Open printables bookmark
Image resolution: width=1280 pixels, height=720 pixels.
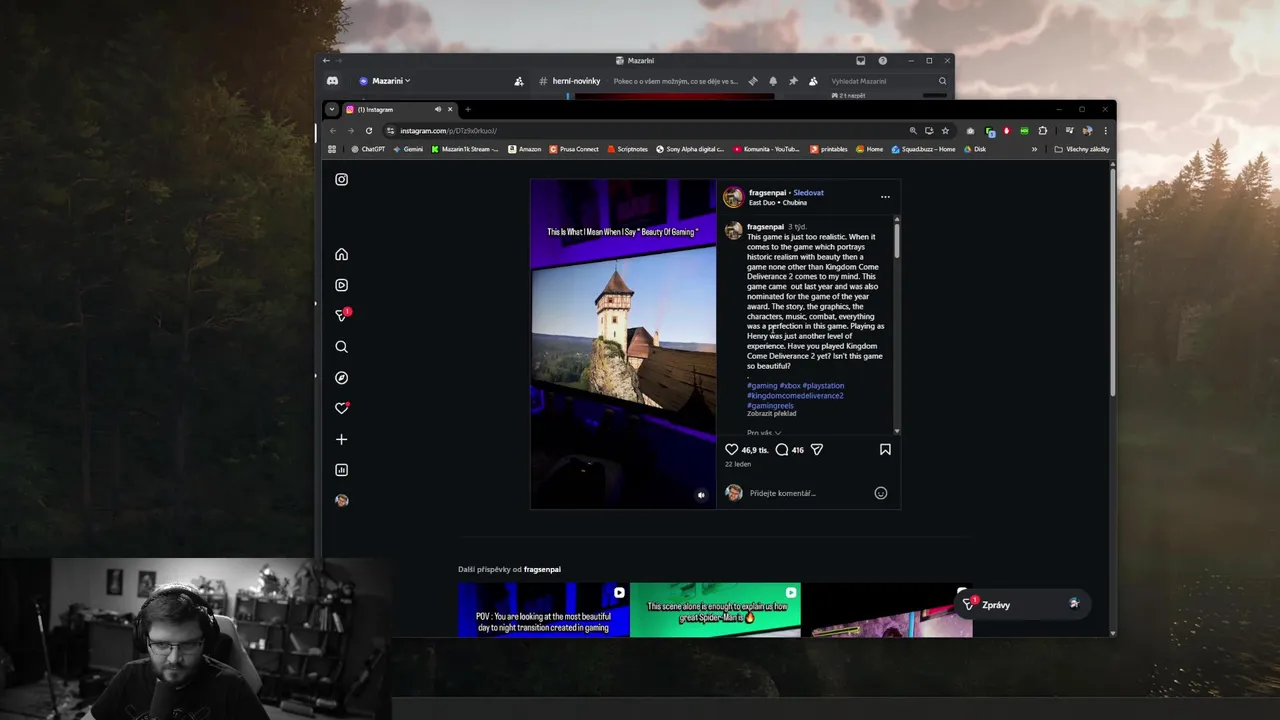tap(829, 149)
